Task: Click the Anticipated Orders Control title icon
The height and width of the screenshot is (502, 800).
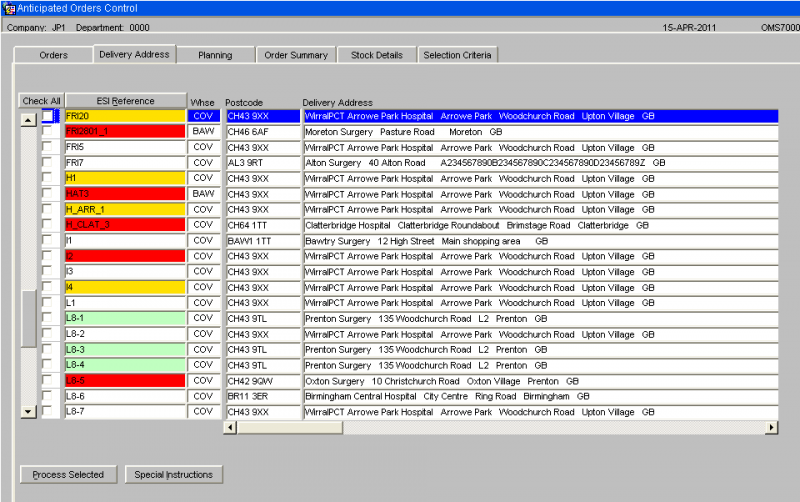Action: [9, 8]
